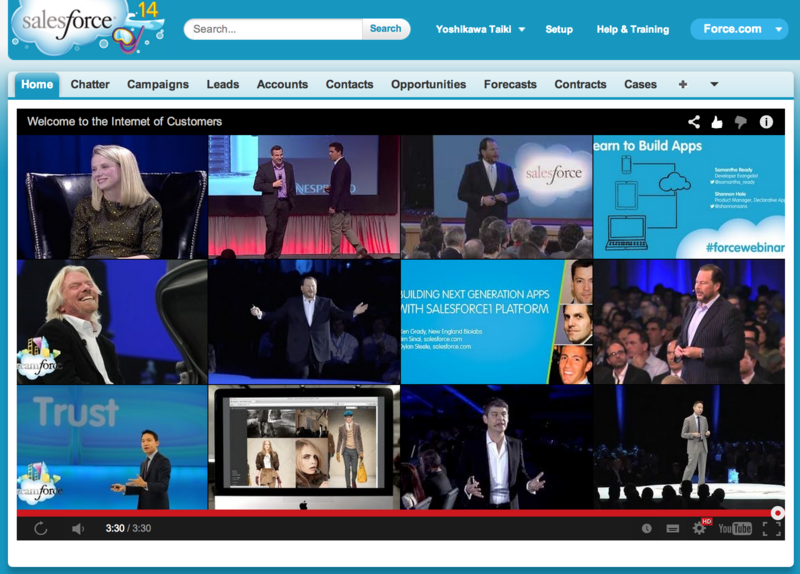Open thumbnail of pinstripe-suit speaker among audience
The image size is (800, 574).
[x=689, y=322]
